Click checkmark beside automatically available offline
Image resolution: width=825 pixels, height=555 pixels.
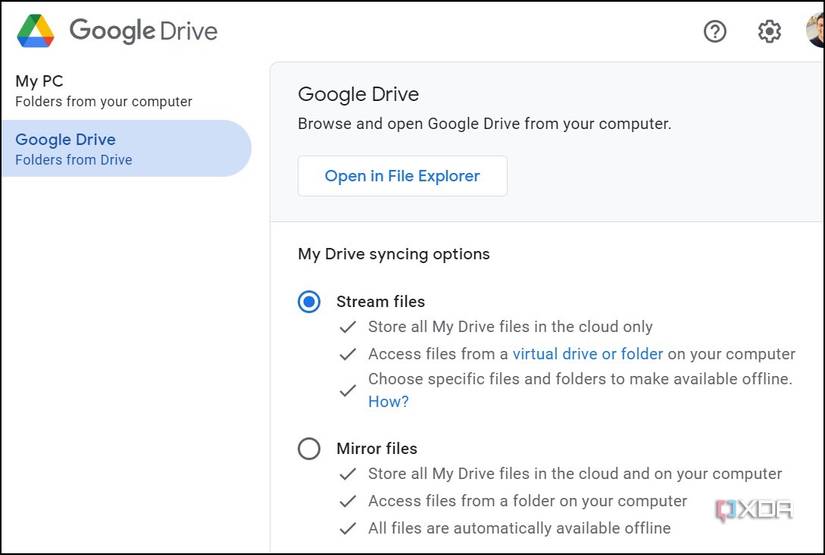tap(348, 528)
